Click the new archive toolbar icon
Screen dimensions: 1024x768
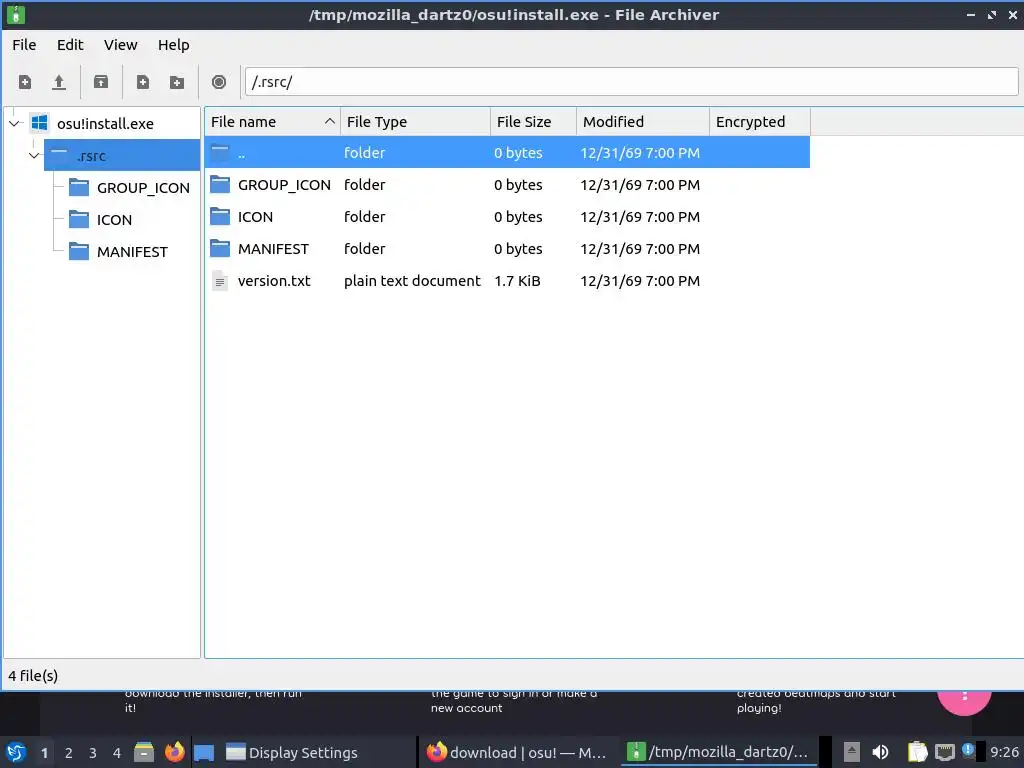point(25,82)
